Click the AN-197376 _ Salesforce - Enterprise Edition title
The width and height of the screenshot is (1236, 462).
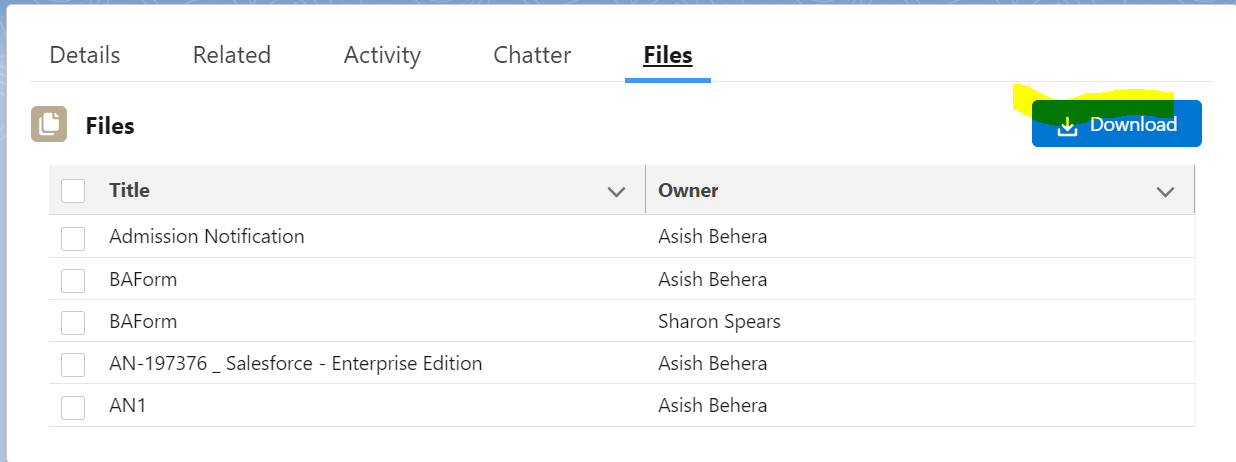pos(296,363)
